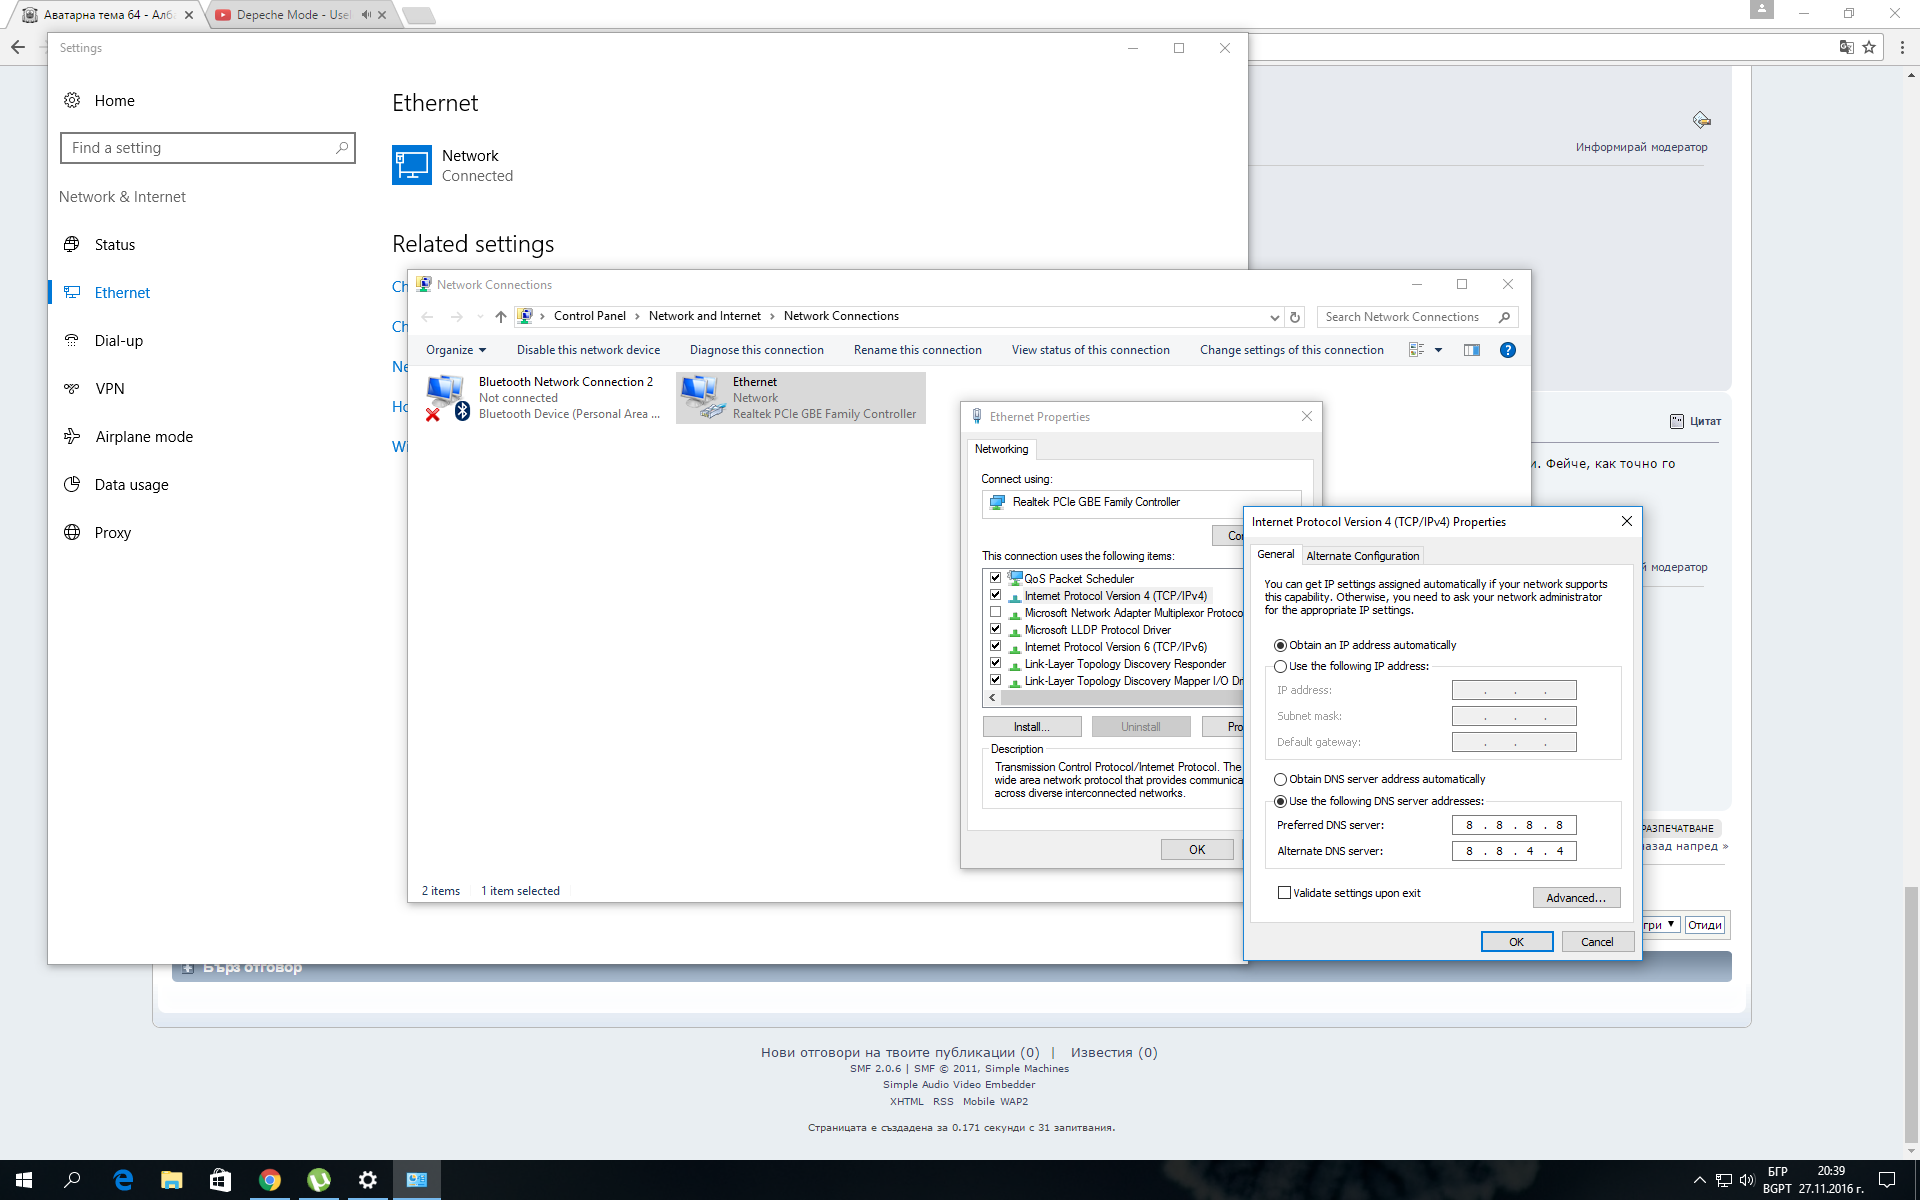Launch Chrome from the taskbar

pyautogui.click(x=269, y=1180)
